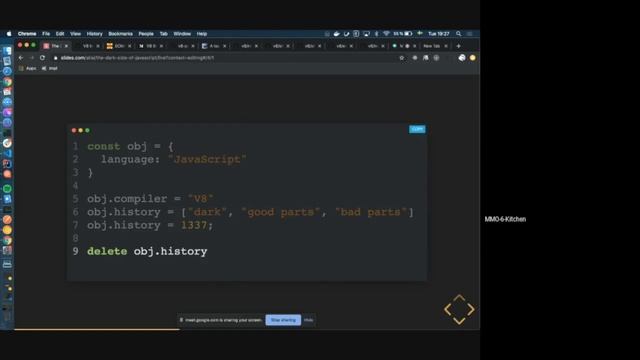Click the browser forward arrow
Image resolution: width=640 pixels, height=360 pixels.
31,58
